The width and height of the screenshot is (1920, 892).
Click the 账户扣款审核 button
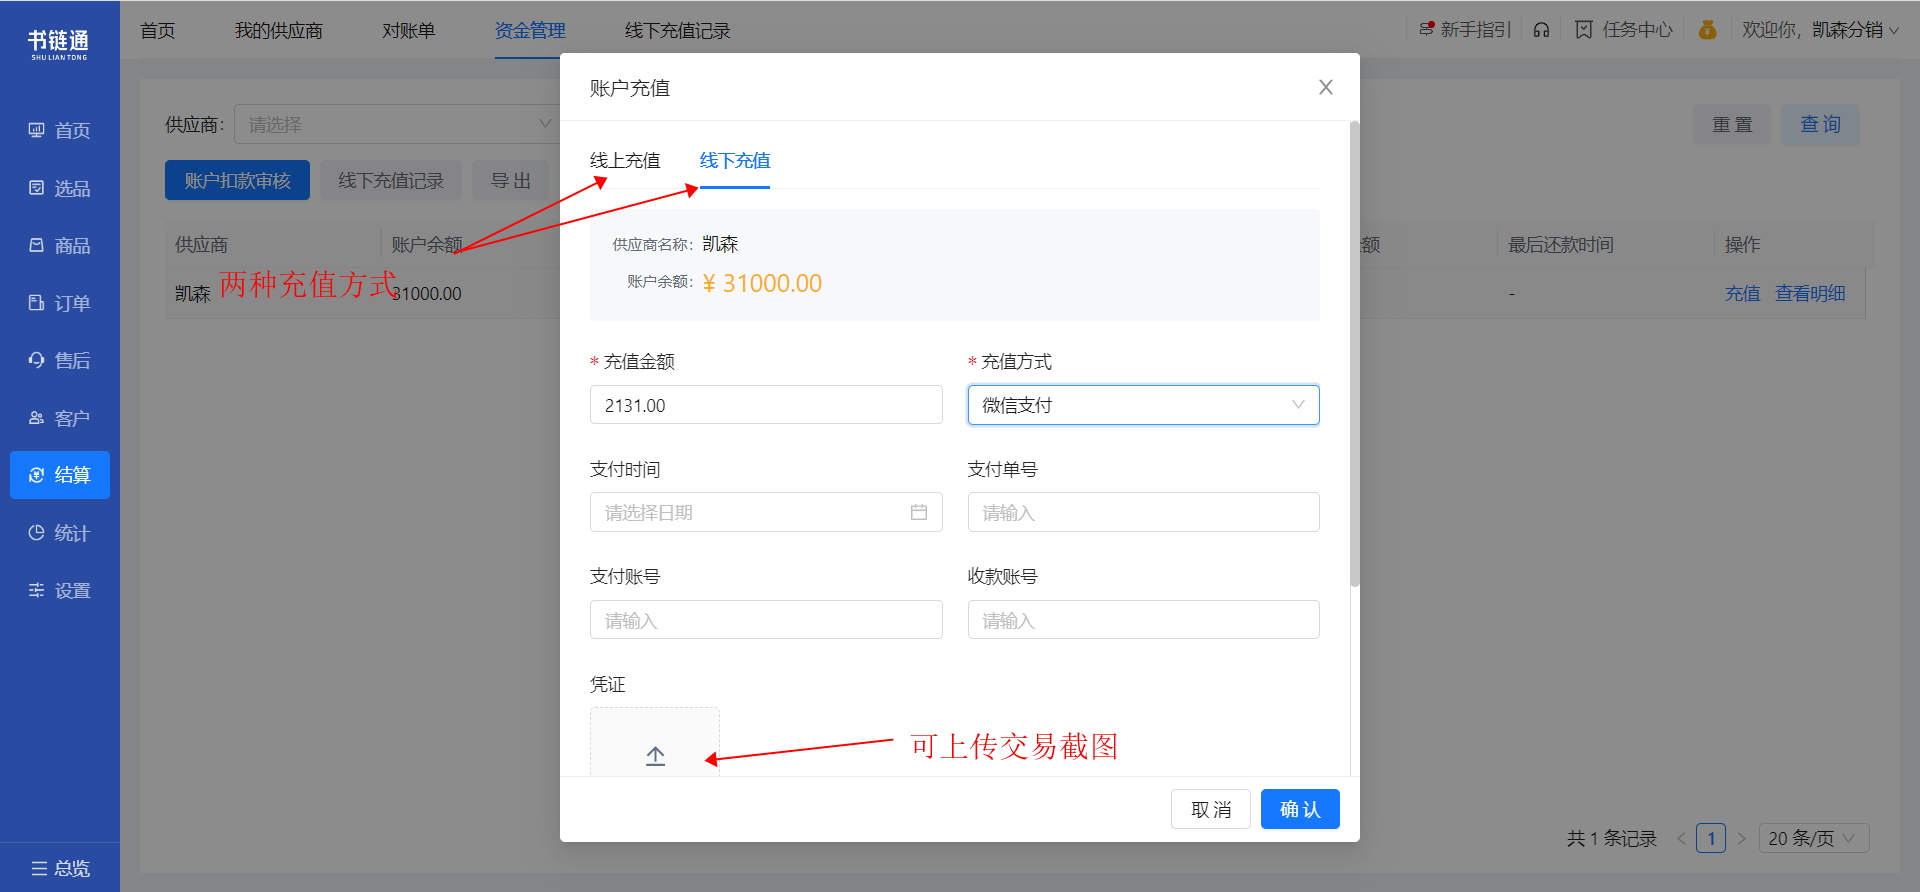tap(237, 180)
